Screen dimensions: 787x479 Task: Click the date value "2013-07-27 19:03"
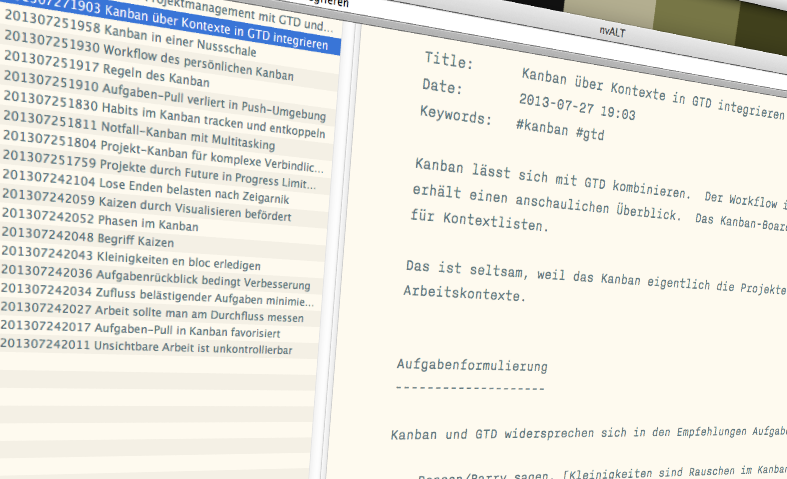577,107
